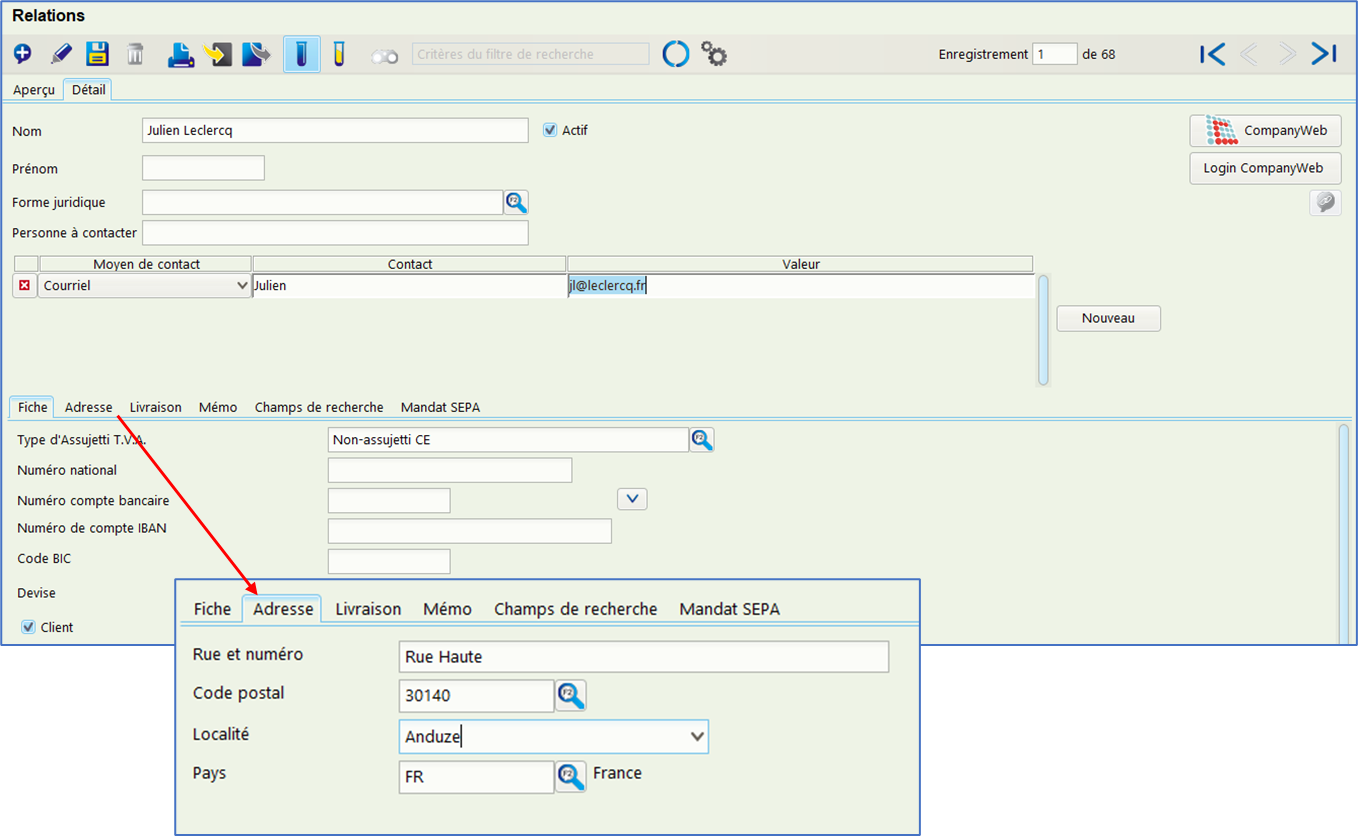Click the contact list vertical scrollbar

[x=1043, y=330]
